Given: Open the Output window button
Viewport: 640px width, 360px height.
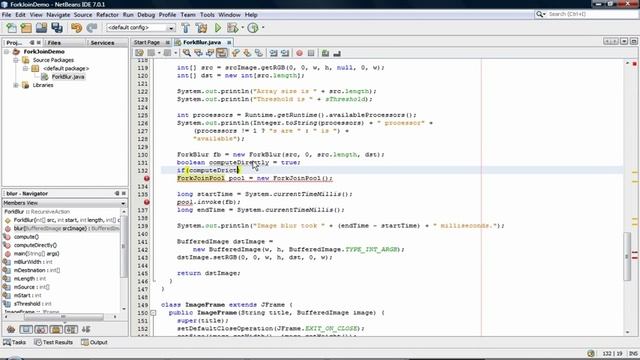Looking at the screenshot, I should pyautogui.click(x=94, y=342).
